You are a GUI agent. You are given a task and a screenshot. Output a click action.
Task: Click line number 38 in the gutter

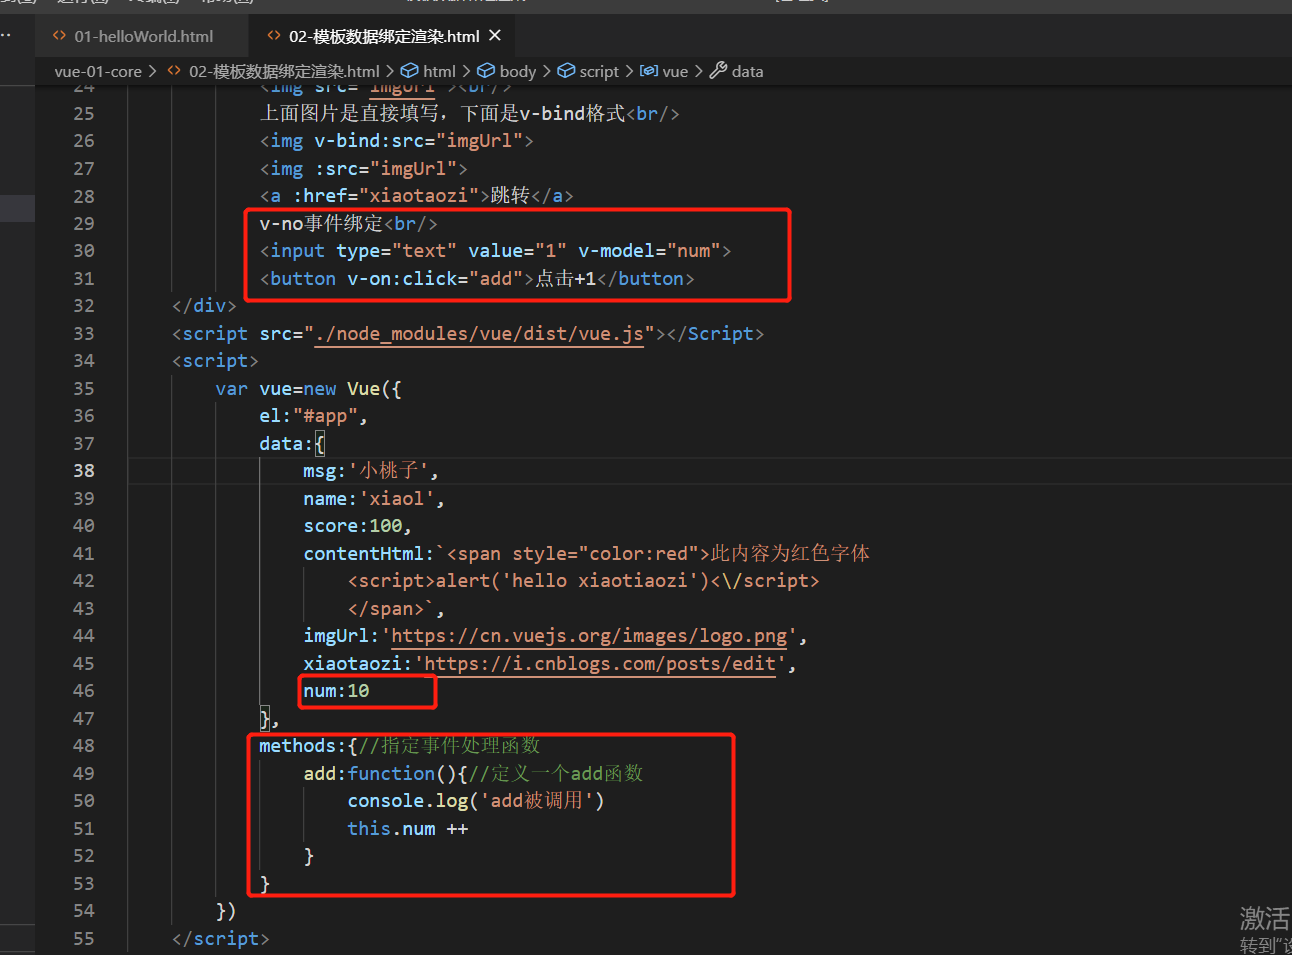84,471
